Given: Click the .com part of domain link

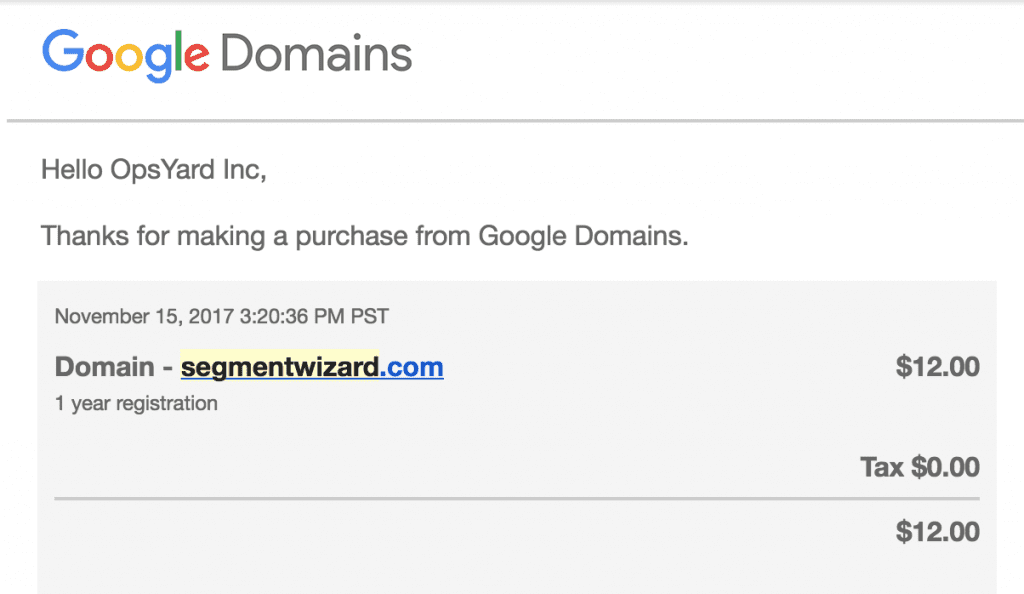Looking at the screenshot, I should click(x=411, y=367).
